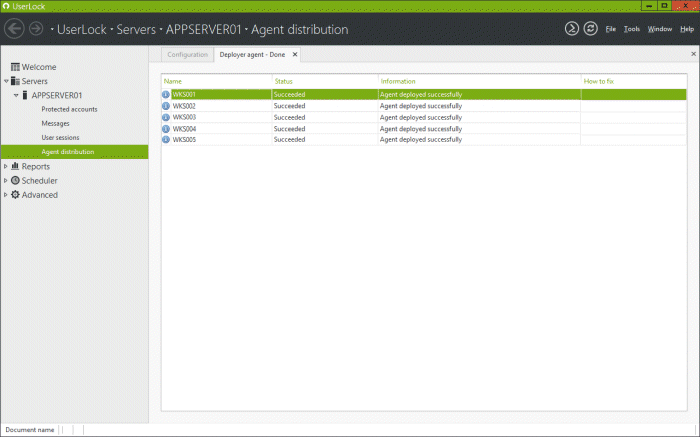Viewport: 700px width, 437px height.
Task: Switch to the Configuration tab
Action: [188, 54]
